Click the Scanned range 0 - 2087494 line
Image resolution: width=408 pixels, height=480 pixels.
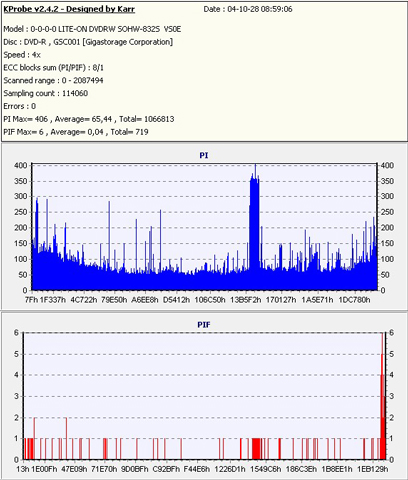tap(53, 80)
